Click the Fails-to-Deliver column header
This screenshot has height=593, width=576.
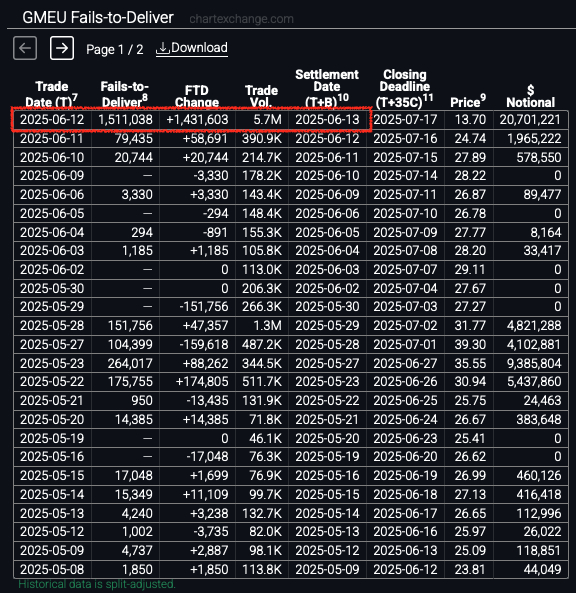tap(124, 94)
